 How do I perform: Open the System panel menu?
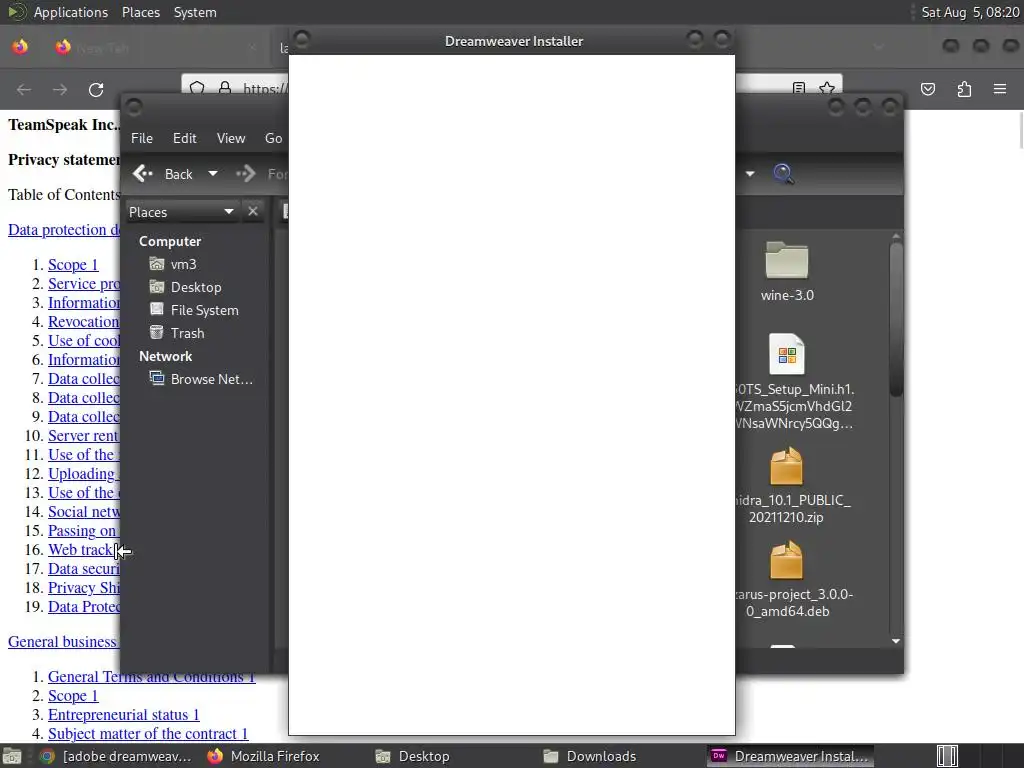click(x=195, y=12)
